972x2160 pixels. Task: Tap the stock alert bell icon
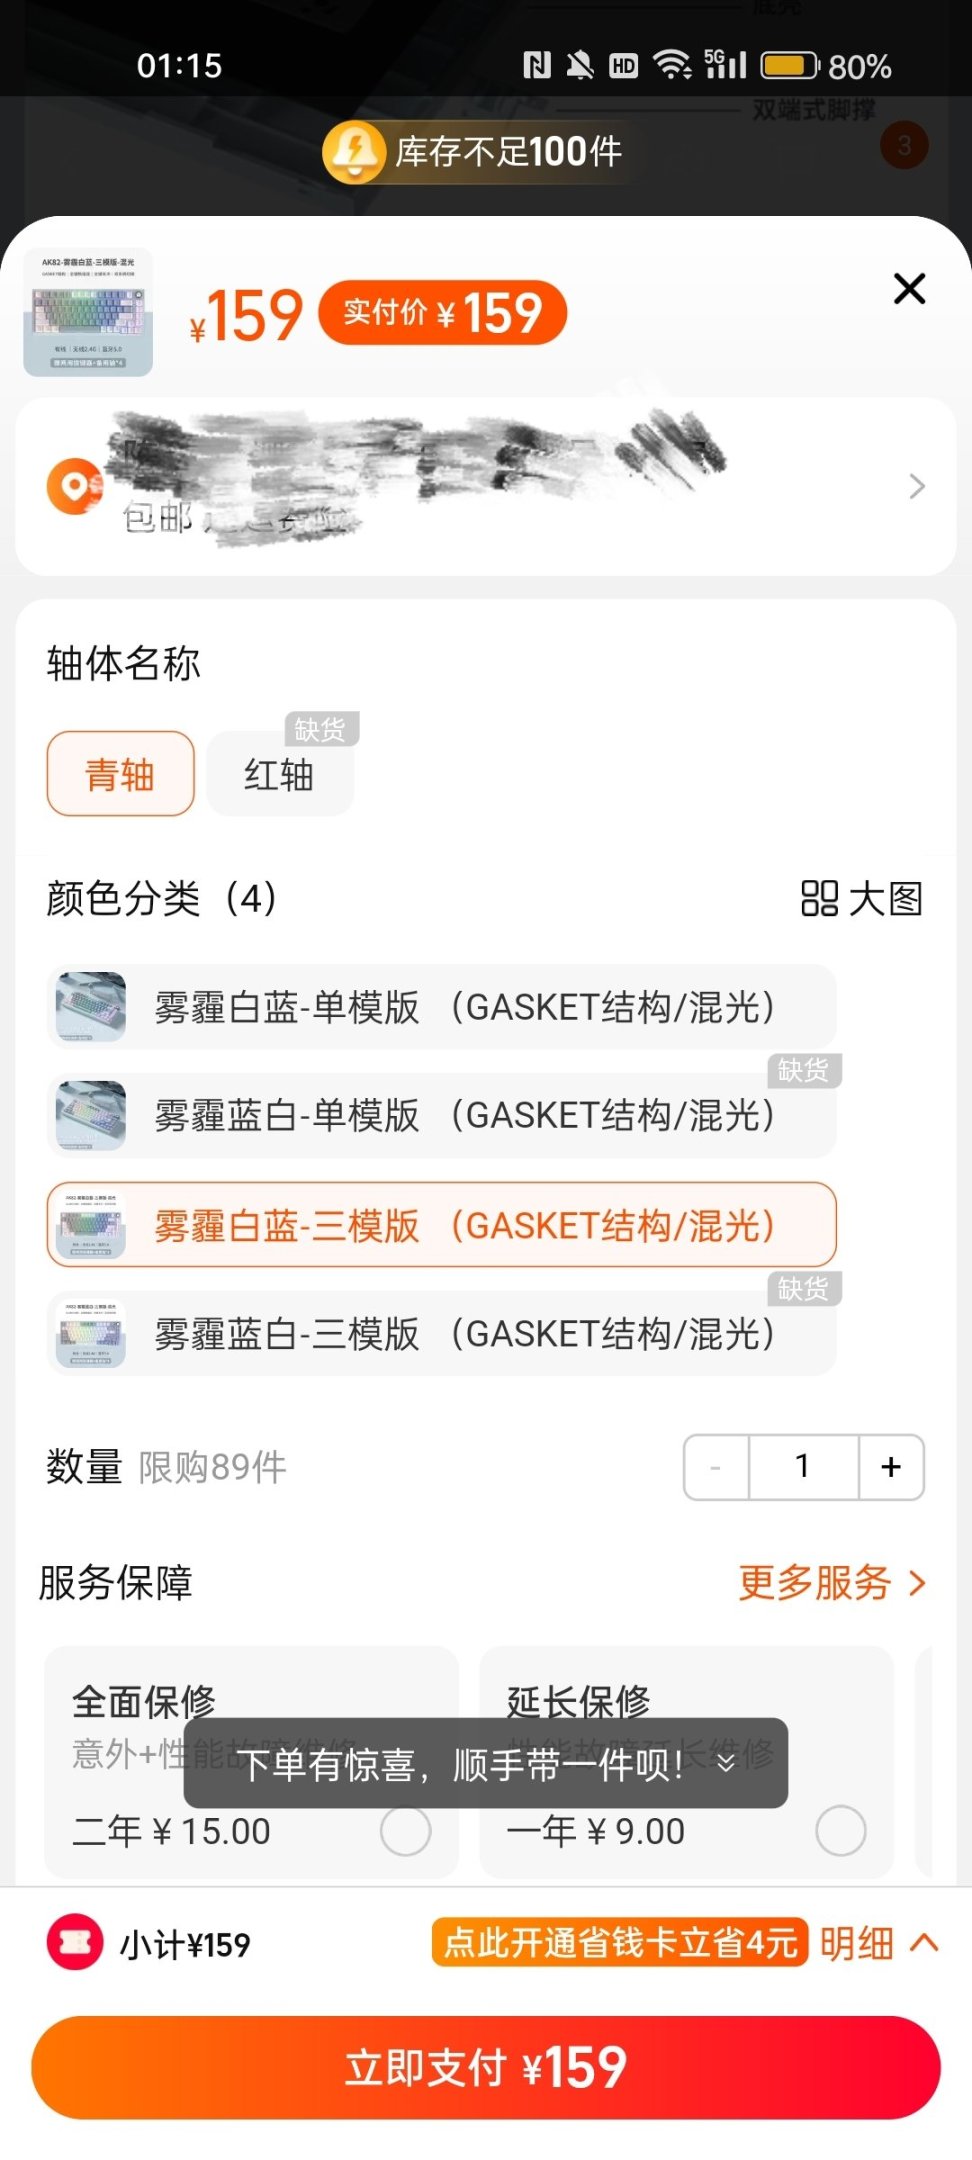pyautogui.click(x=354, y=152)
